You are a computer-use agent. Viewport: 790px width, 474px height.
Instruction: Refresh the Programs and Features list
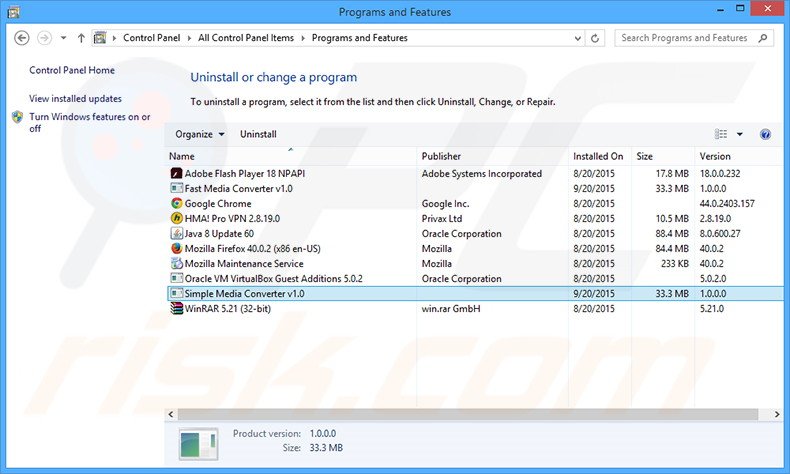coord(595,38)
